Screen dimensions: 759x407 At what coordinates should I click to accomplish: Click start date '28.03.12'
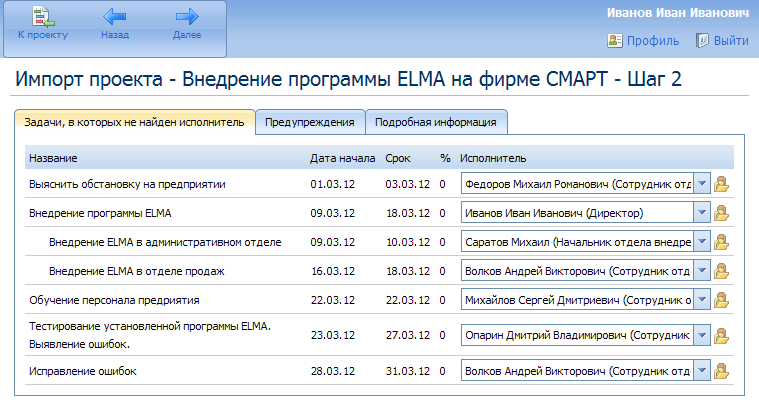click(333, 371)
